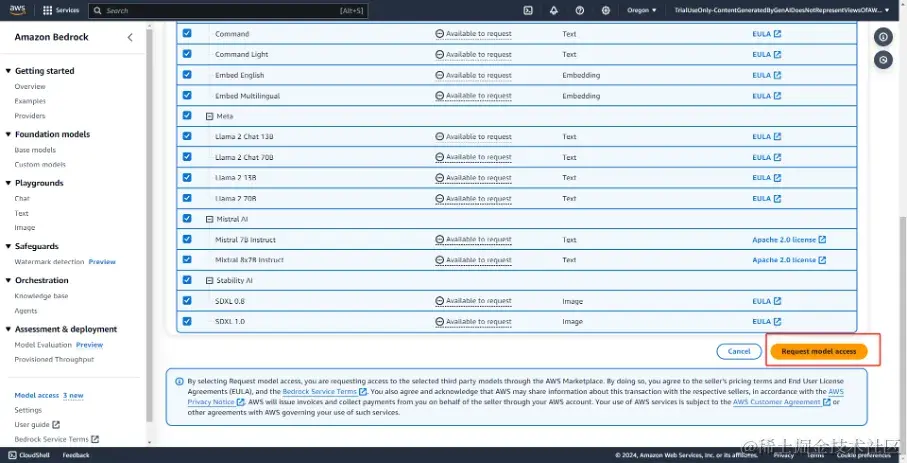Open Model Evaluation in sidebar
908x464 pixels.
coord(43,345)
